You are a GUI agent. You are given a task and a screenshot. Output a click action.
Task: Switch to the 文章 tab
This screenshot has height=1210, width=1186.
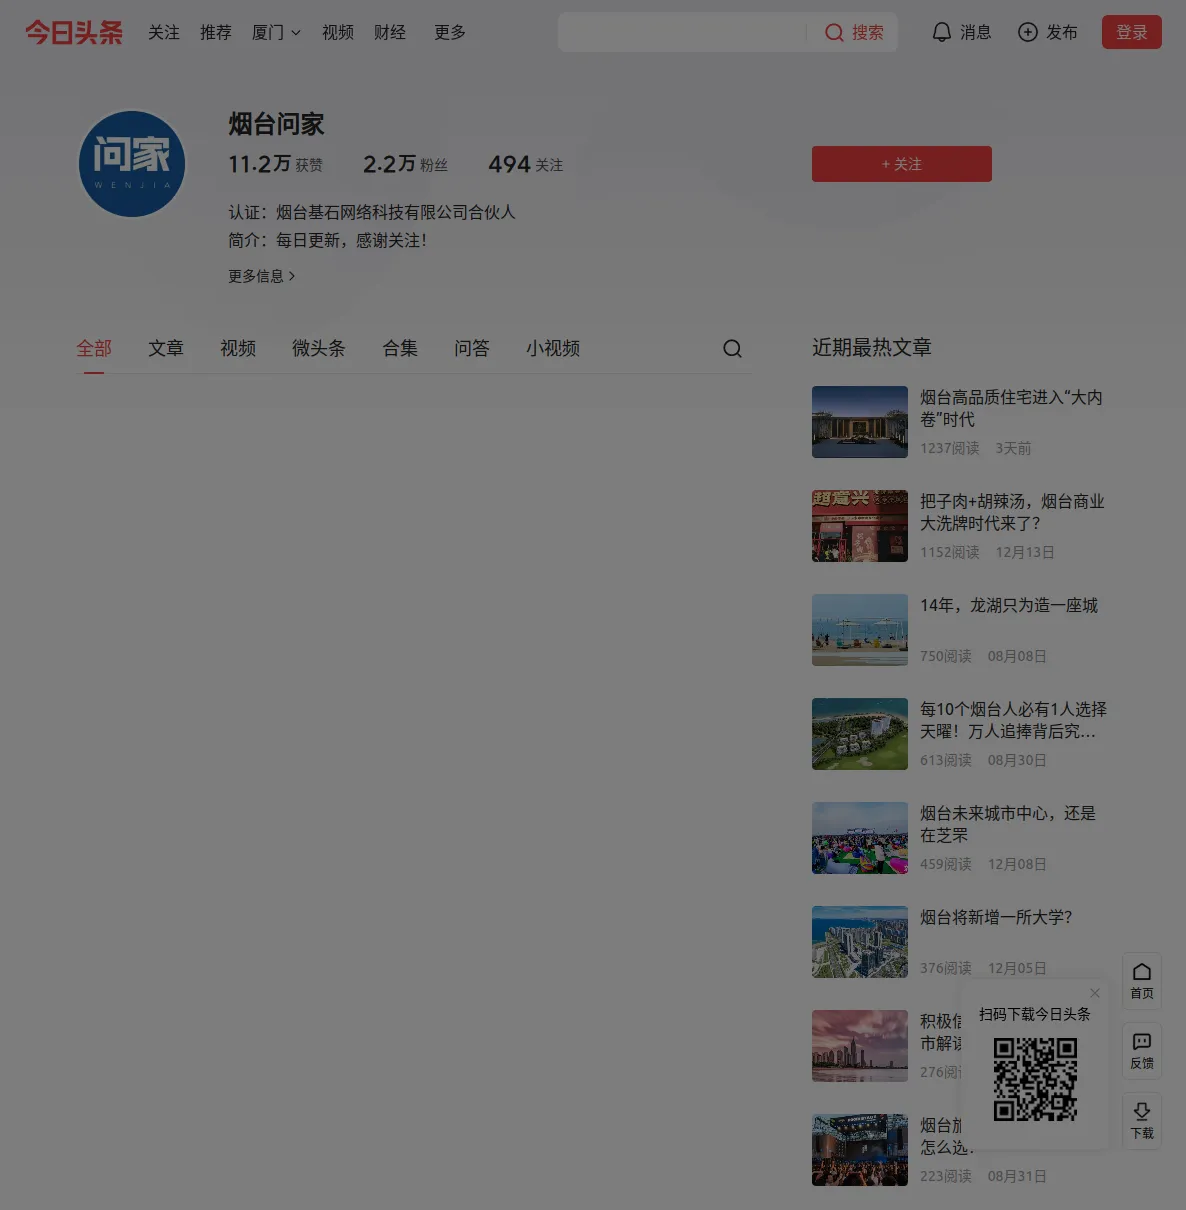coord(166,348)
